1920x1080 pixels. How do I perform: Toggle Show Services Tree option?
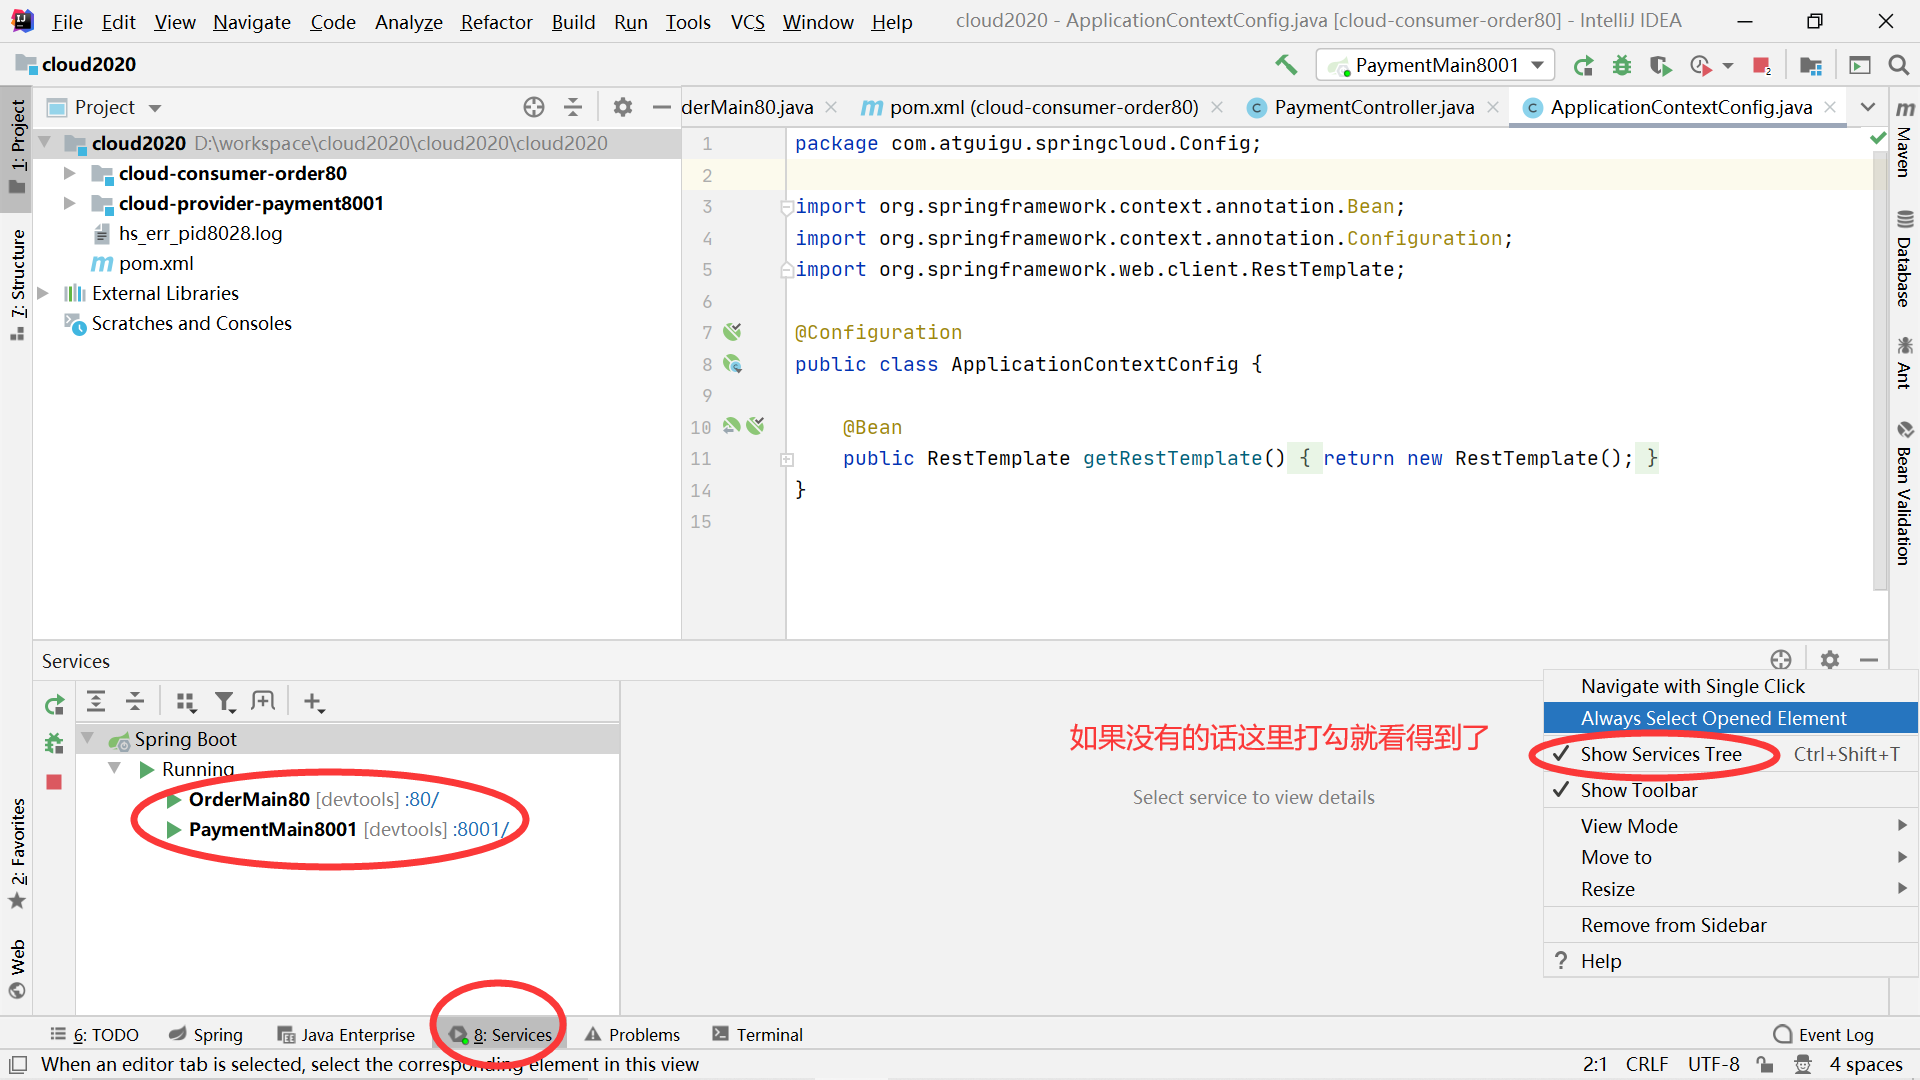[1660, 753]
